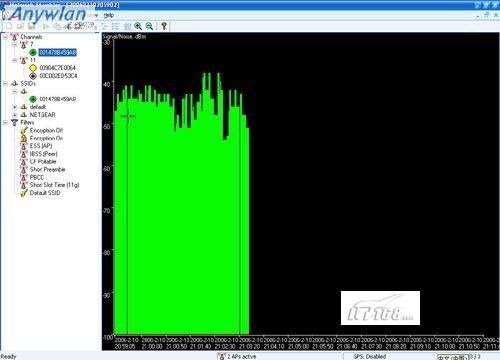
Task: Click the green start scanning arrow
Action: pyautogui.click(x=46, y=26)
